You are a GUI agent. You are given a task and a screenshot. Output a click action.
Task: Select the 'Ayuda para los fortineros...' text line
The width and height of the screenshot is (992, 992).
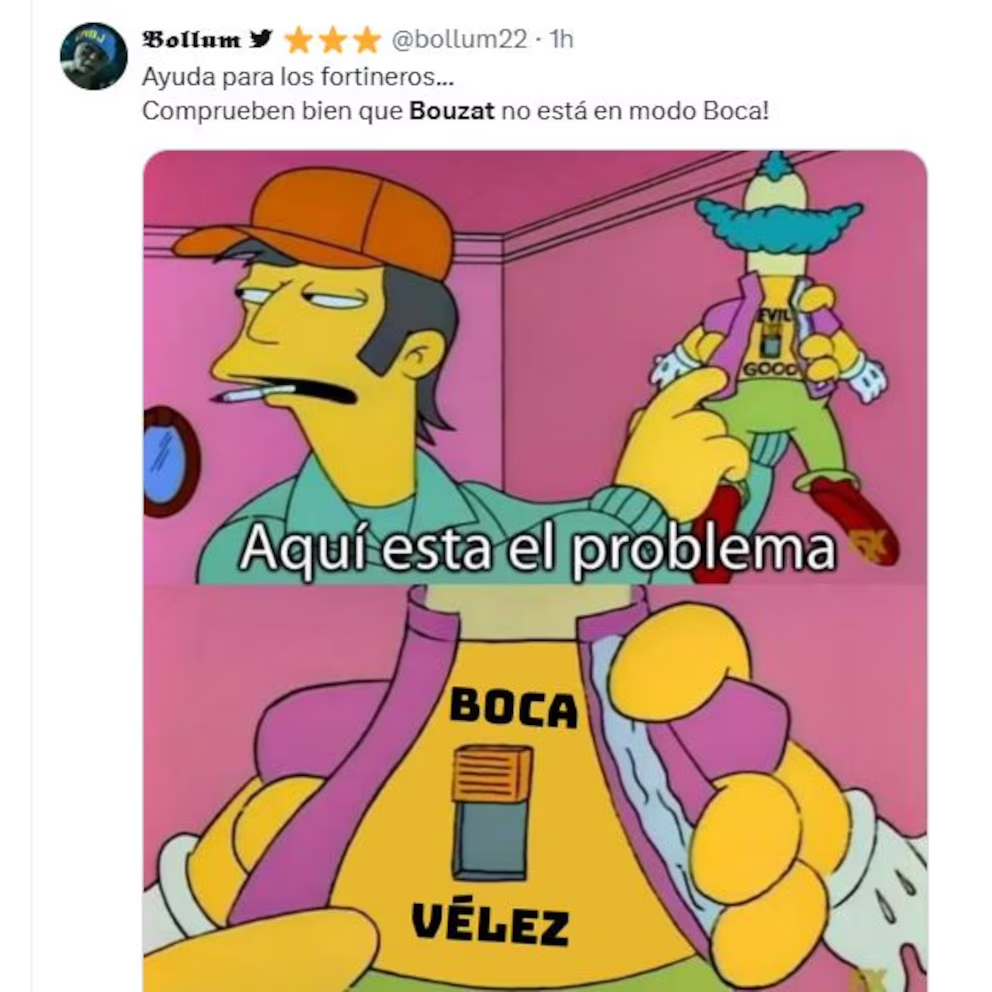(298, 77)
